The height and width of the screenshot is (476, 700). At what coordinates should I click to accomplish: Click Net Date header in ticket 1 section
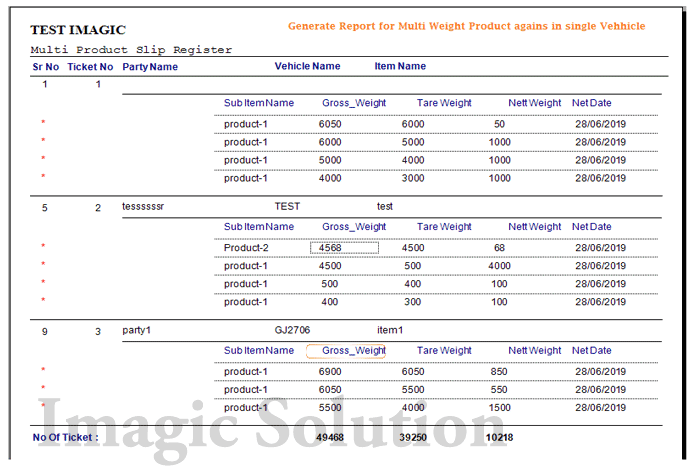click(x=592, y=103)
